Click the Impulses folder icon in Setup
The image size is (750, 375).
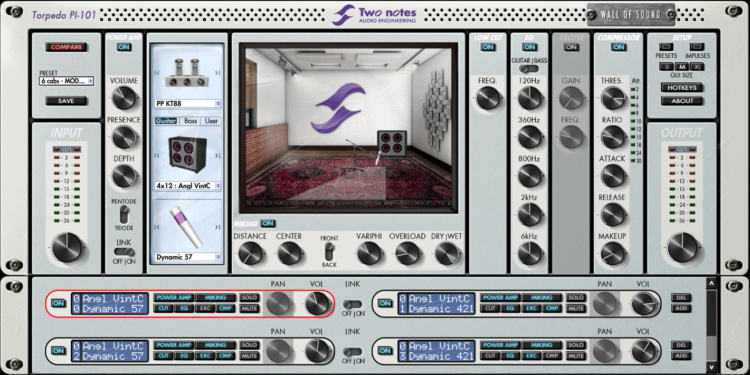[697, 47]
